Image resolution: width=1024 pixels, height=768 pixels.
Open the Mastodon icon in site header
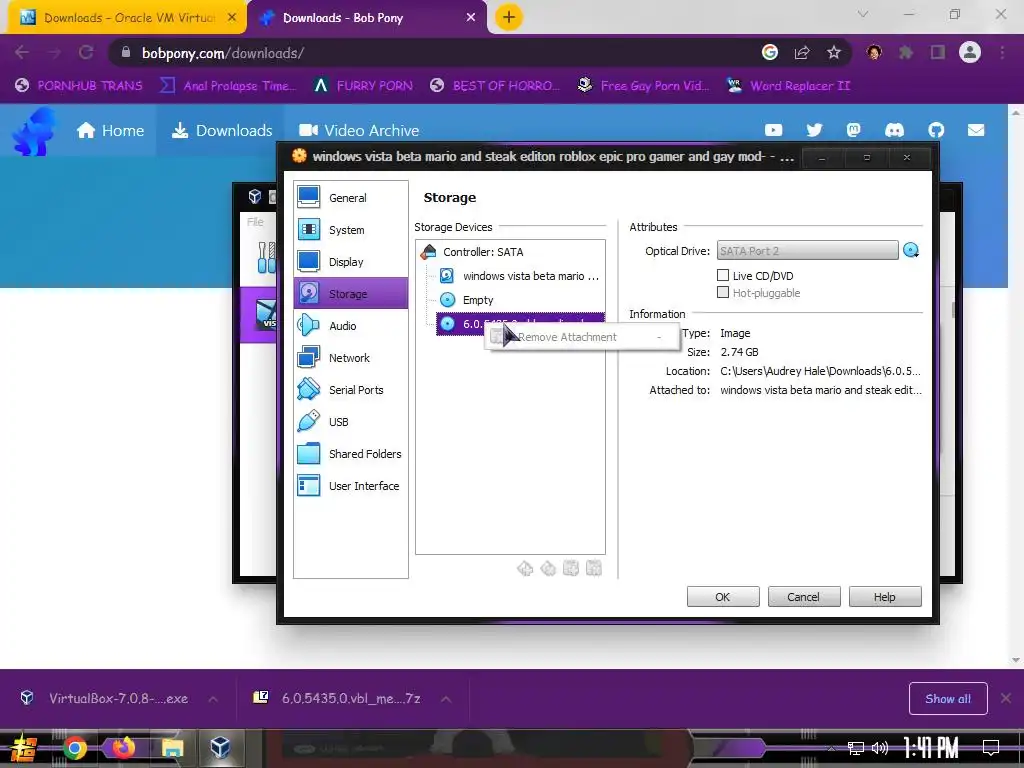click(x=854, y=131)
